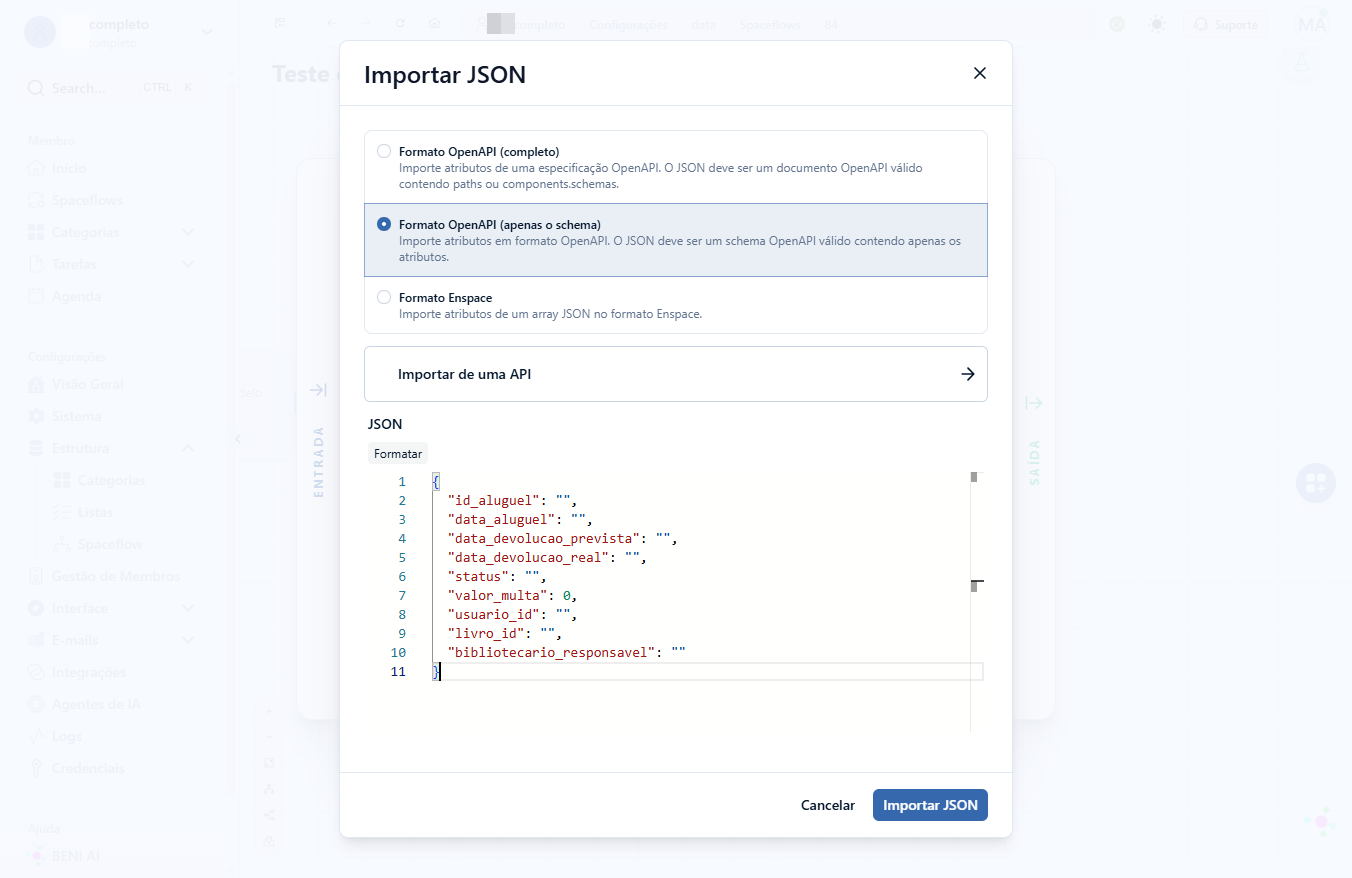Confirm with the Importar JSON button

point(930,805)
